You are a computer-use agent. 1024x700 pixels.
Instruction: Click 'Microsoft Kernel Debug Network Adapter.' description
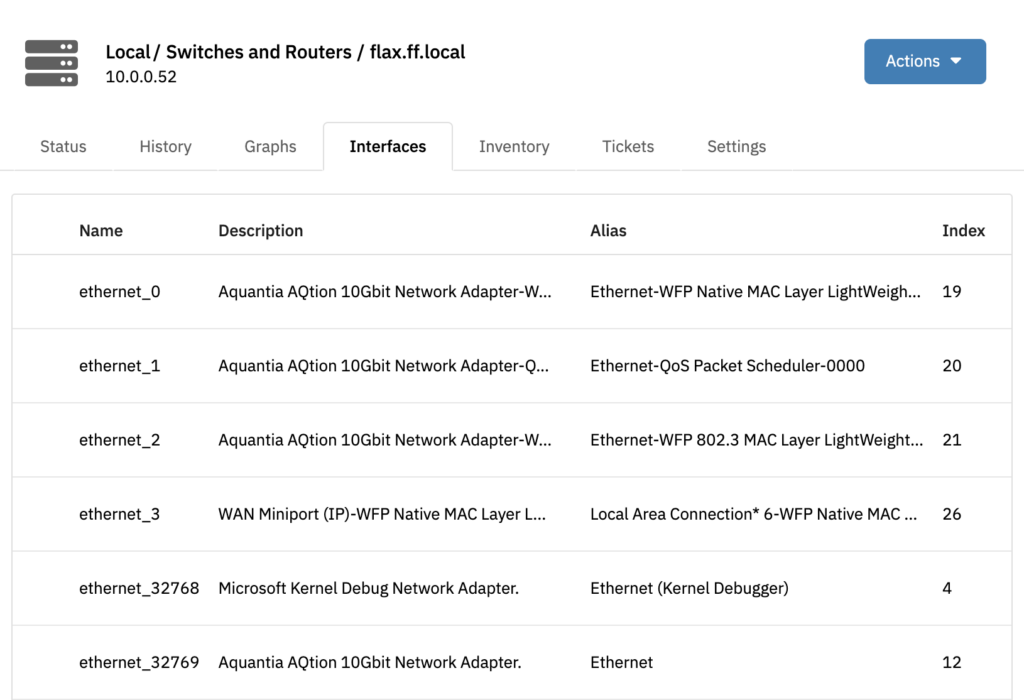coord(368,588)
